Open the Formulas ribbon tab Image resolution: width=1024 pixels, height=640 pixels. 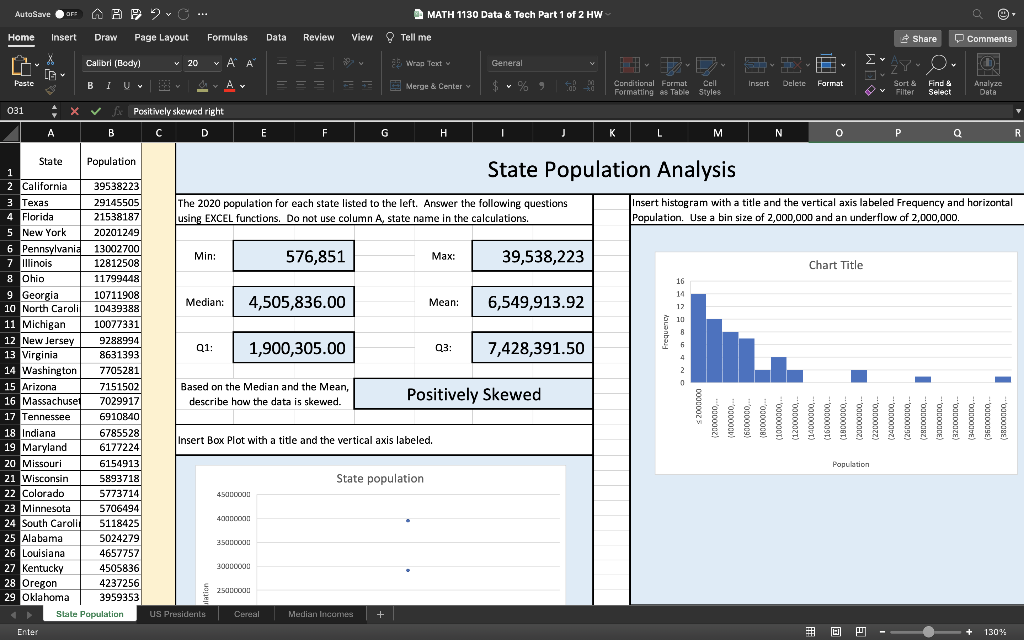point(227,37)
